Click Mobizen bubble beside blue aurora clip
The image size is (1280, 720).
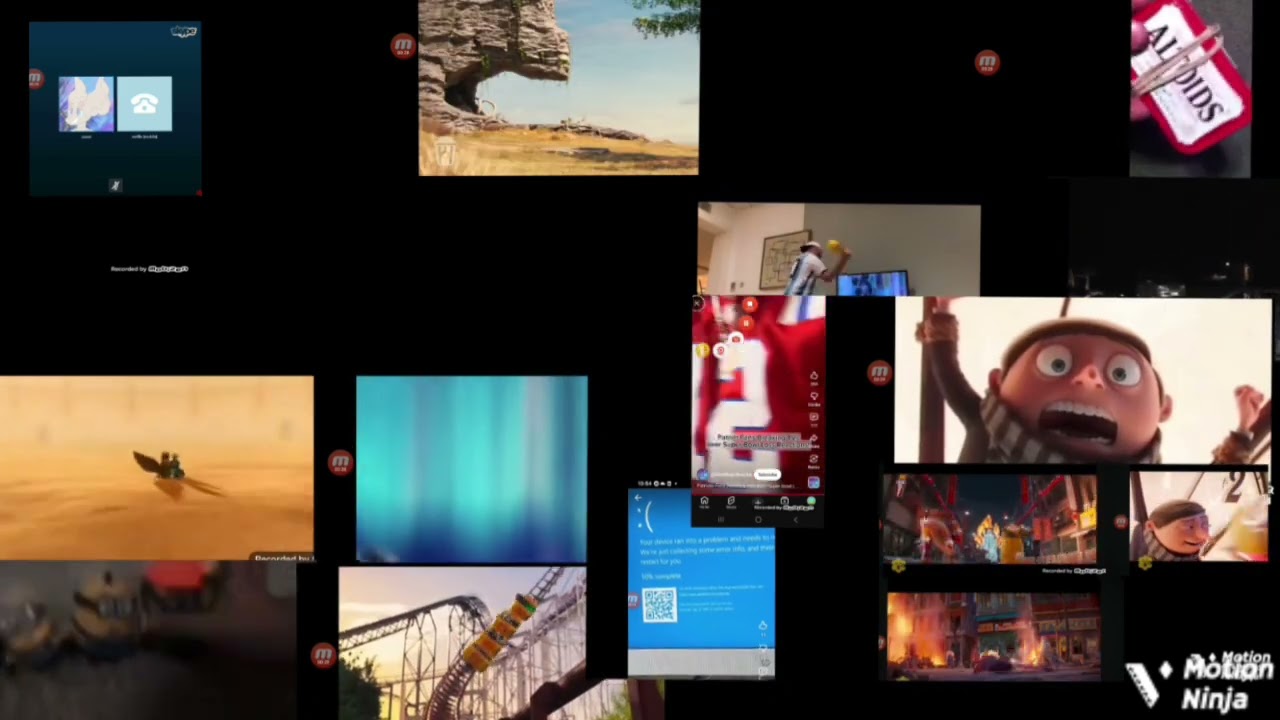click(340, 462)
